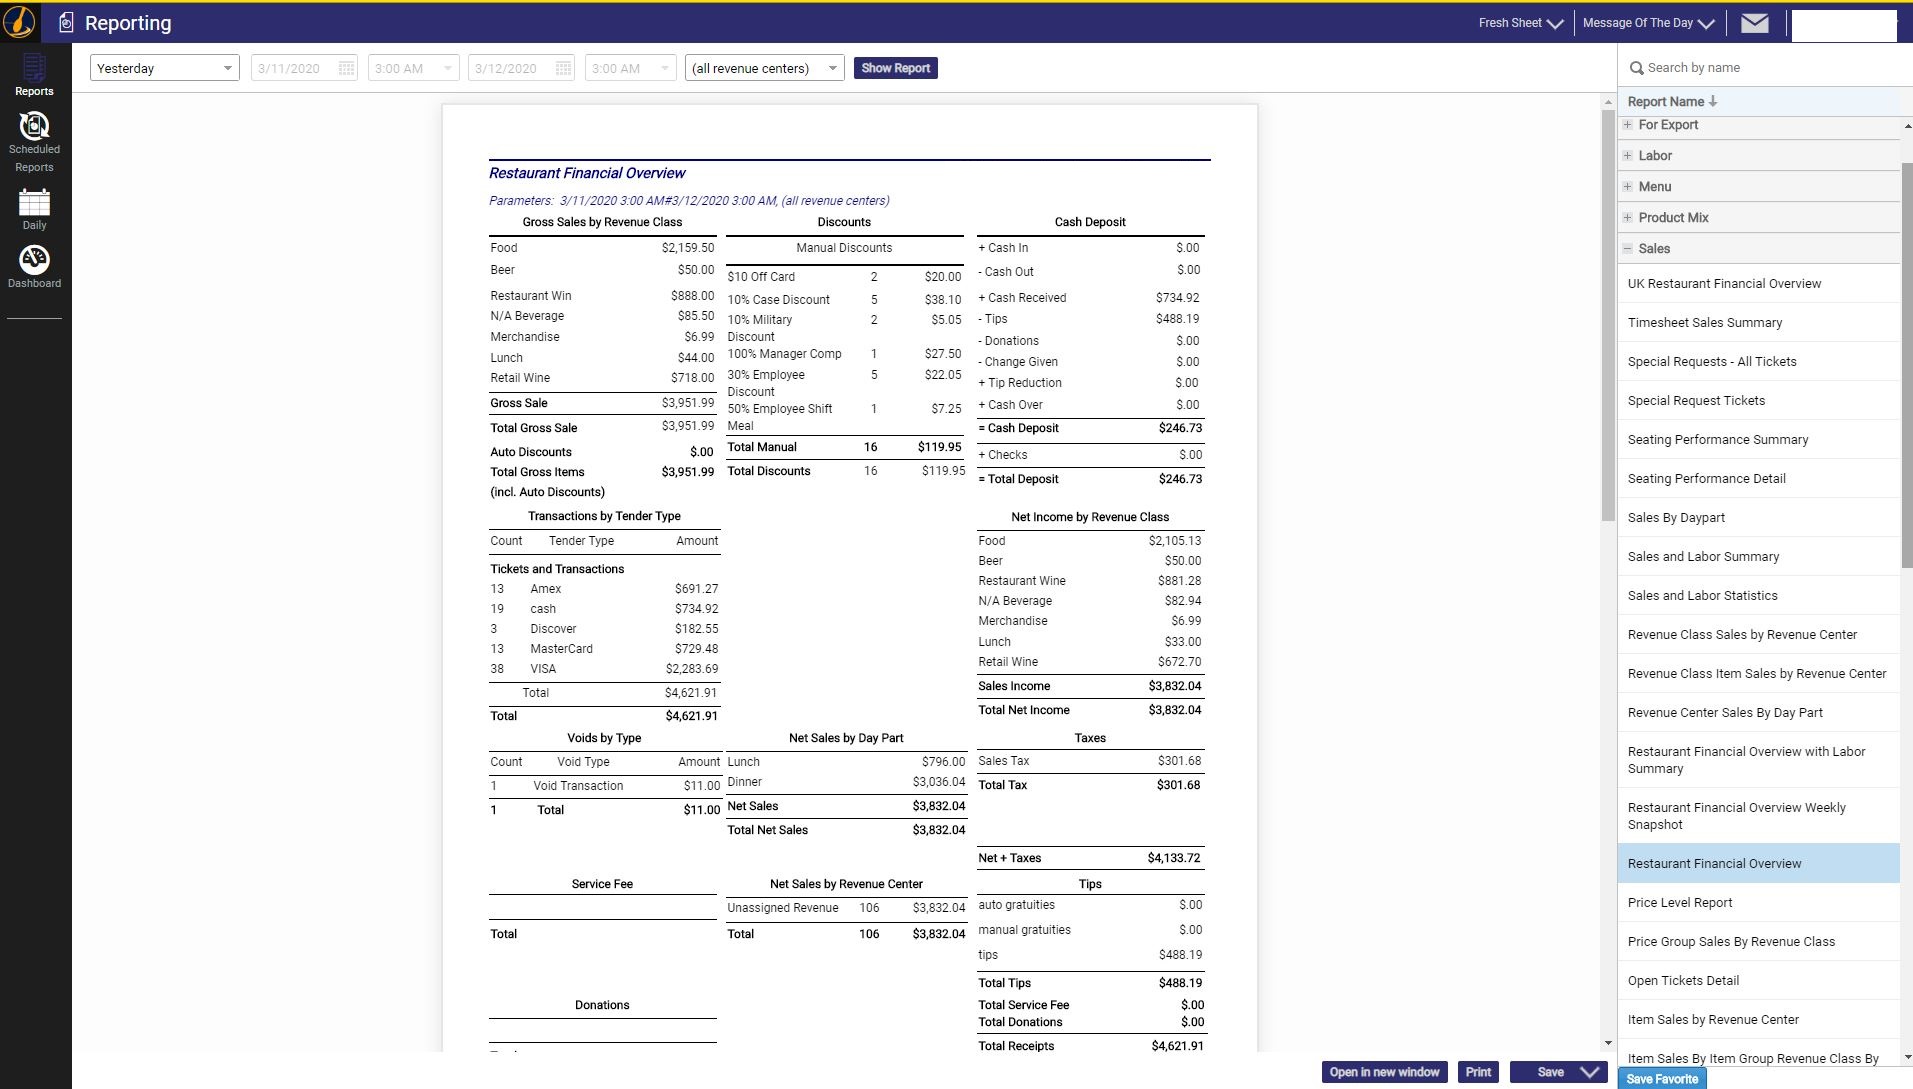Select Revenue Center Sales By Day Part
The image size is (1913, 1089).
(x=1758, y=713)
